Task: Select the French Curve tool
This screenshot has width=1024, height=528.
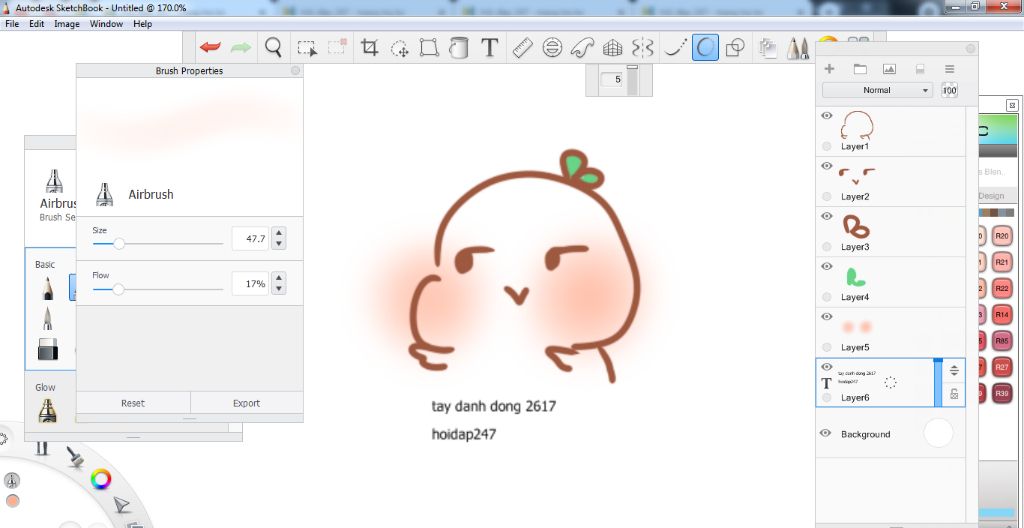Action: click(582, 48)
